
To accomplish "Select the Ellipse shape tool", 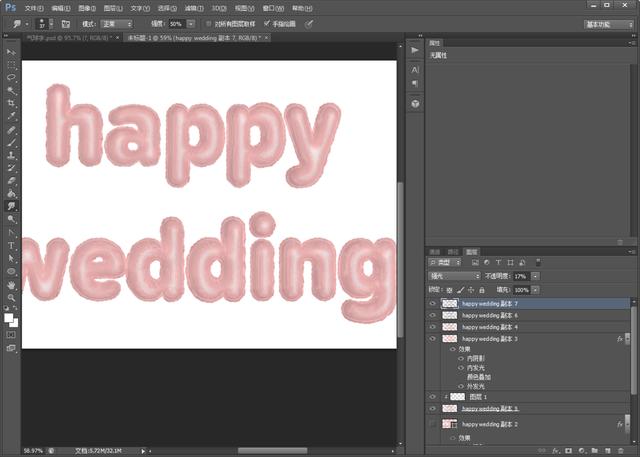I will pyautogui.click(x=11, y=271).
